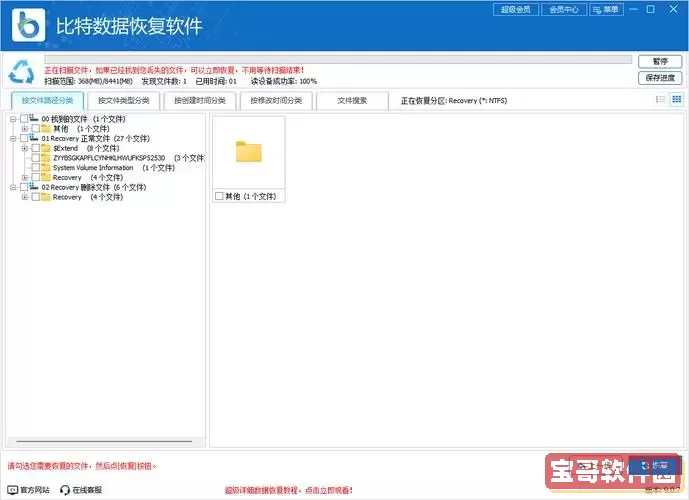
Task: Click the folder icon of $Extend
Action: [46, 148]
